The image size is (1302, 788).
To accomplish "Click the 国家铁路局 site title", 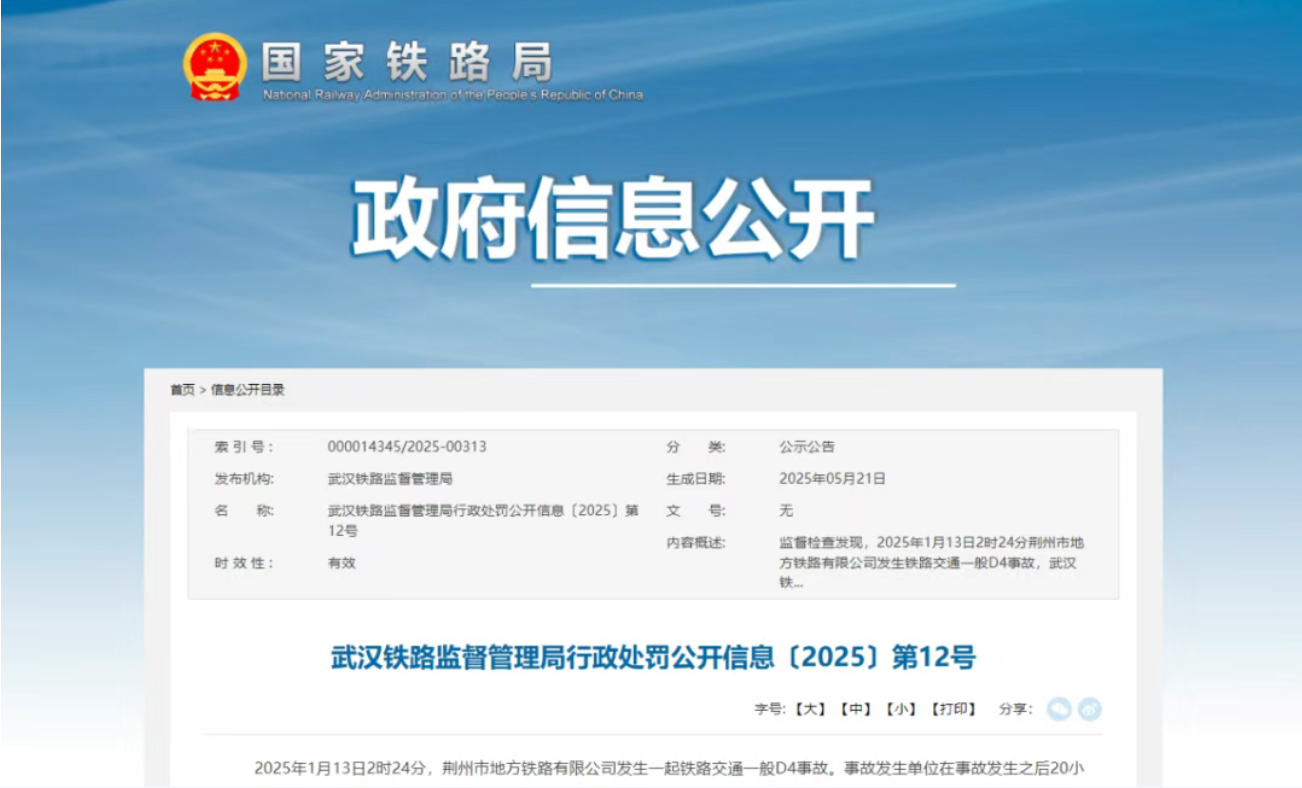I will 407,63.
